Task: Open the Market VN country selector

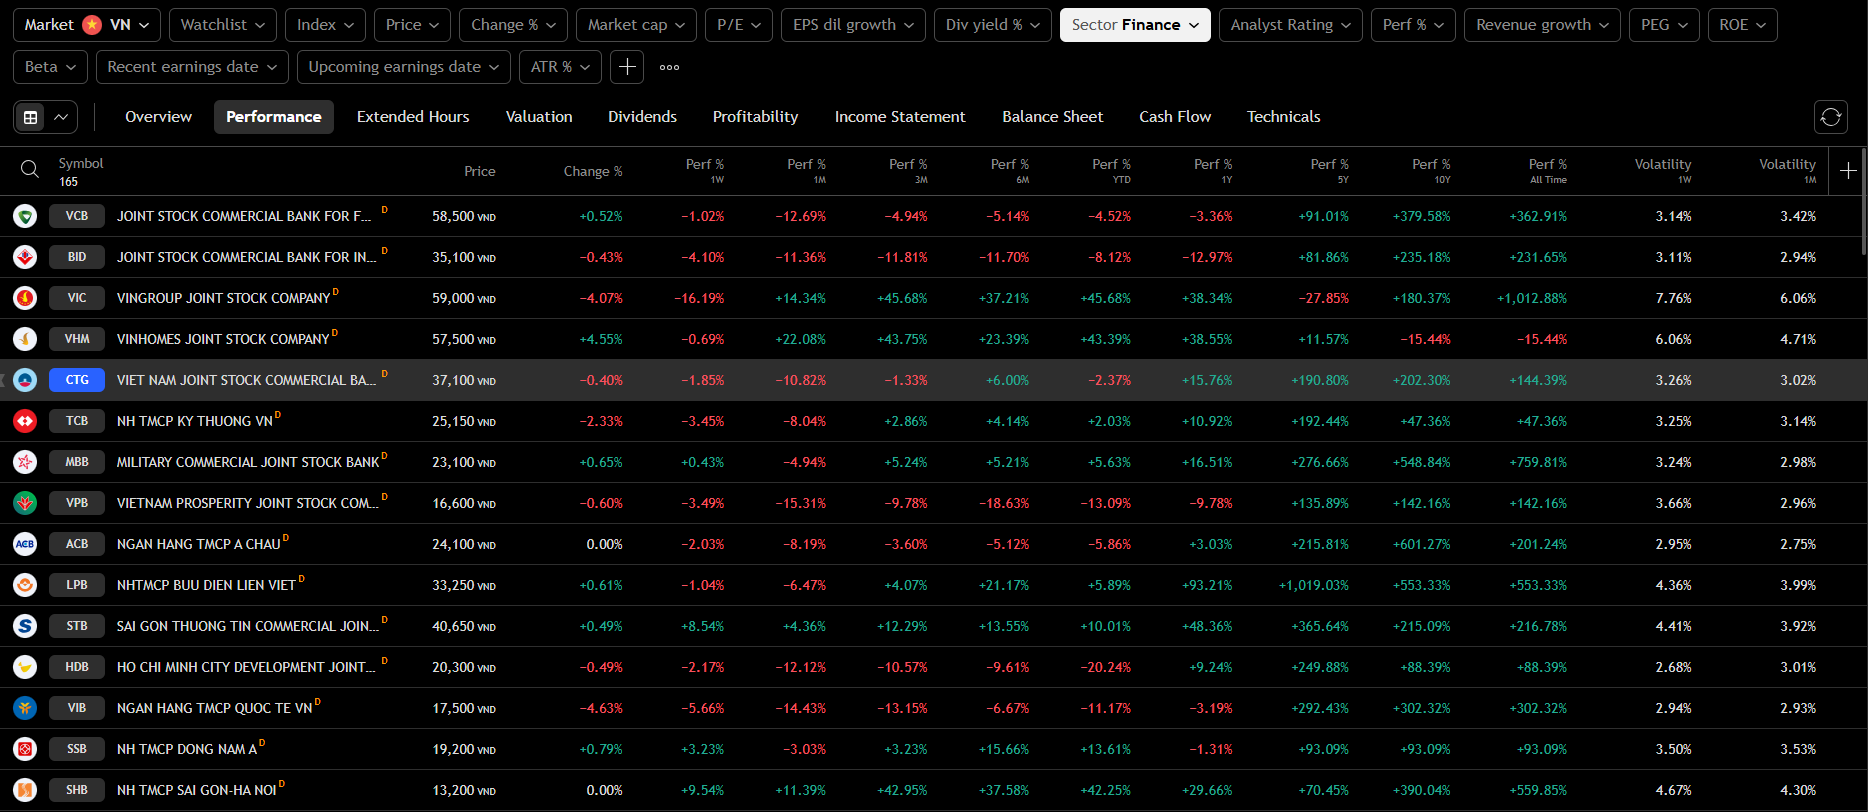Action: point(86,25)
